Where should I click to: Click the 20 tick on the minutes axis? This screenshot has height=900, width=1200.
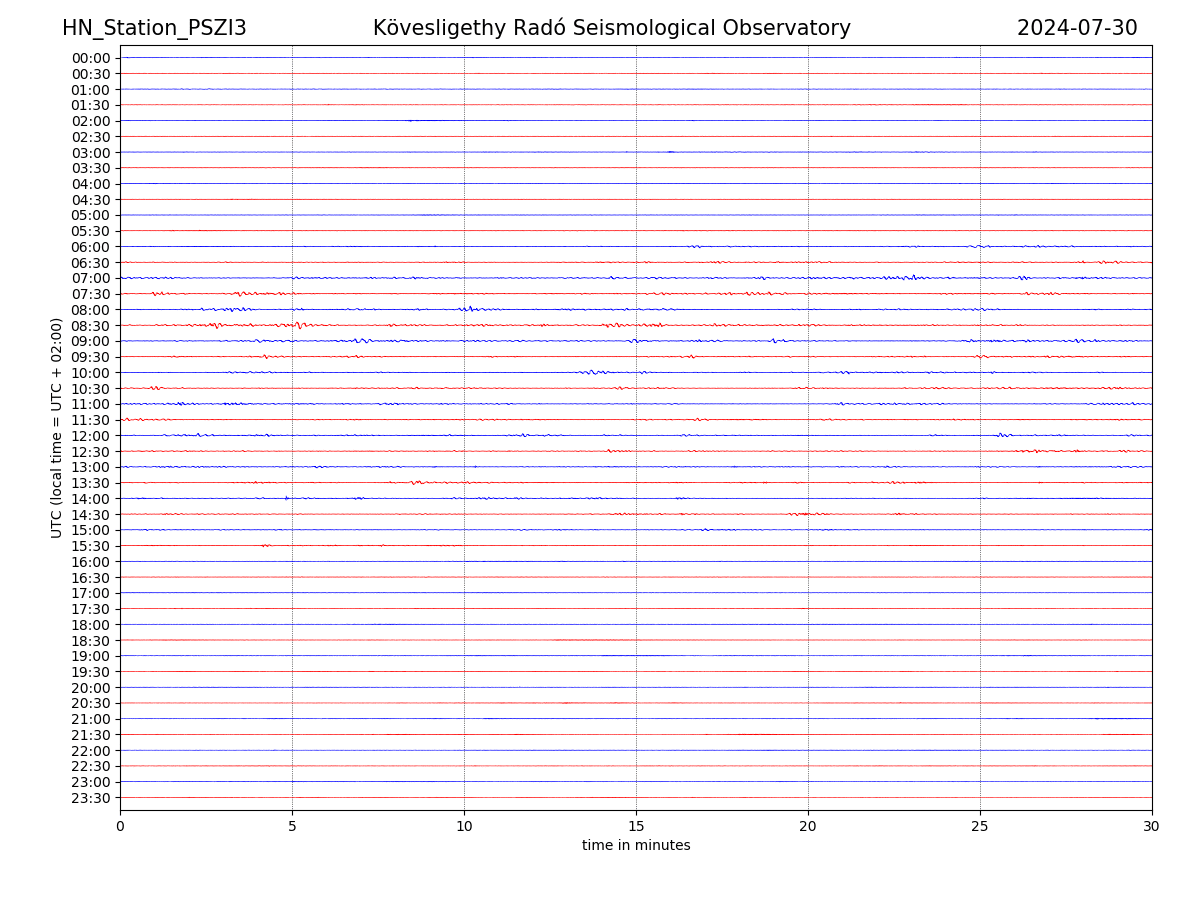[x=808, y=826]
